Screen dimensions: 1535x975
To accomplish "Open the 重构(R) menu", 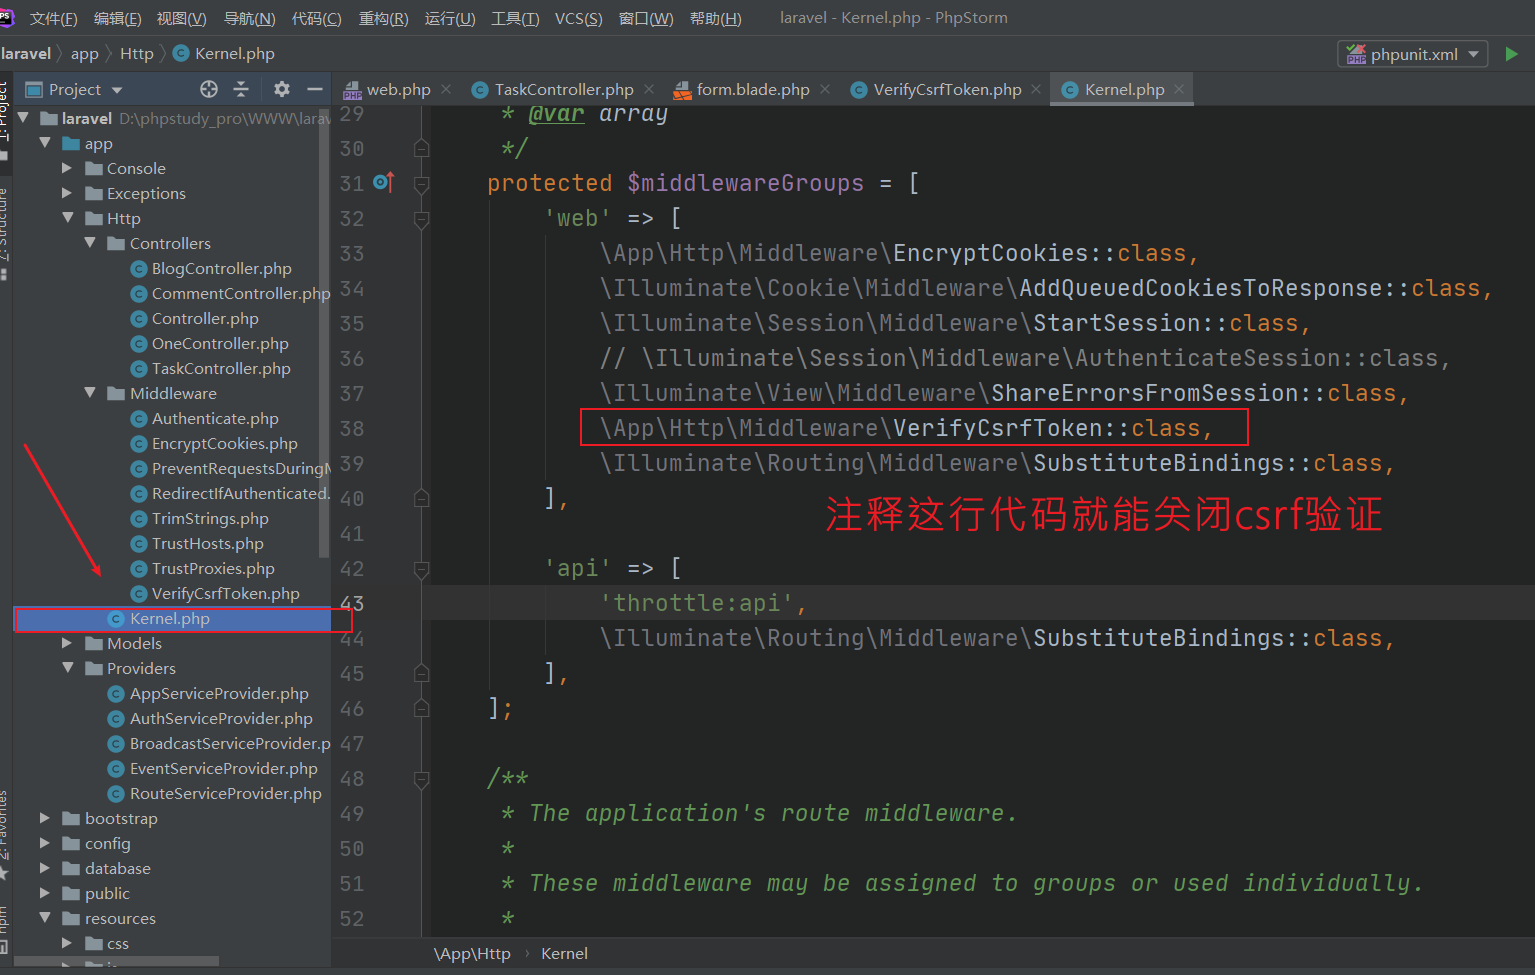I will point(383,19).
